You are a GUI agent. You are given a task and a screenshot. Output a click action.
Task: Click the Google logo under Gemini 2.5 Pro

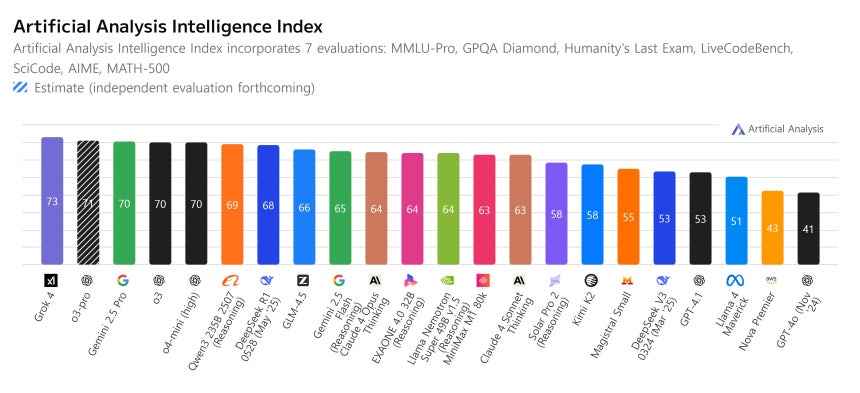[x=123, y=281]
